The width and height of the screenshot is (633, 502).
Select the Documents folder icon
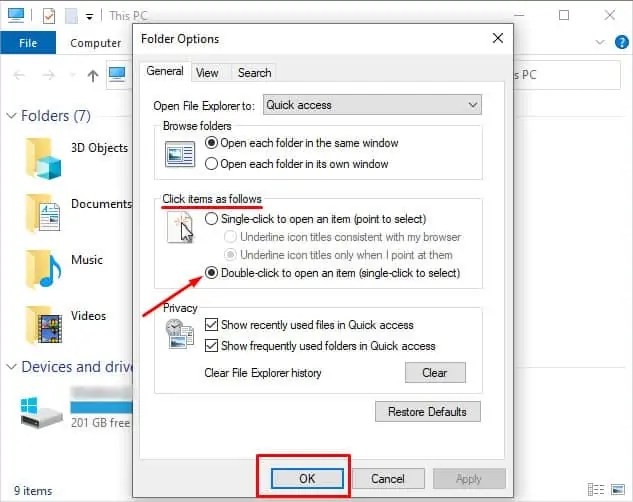click(43, 214)
